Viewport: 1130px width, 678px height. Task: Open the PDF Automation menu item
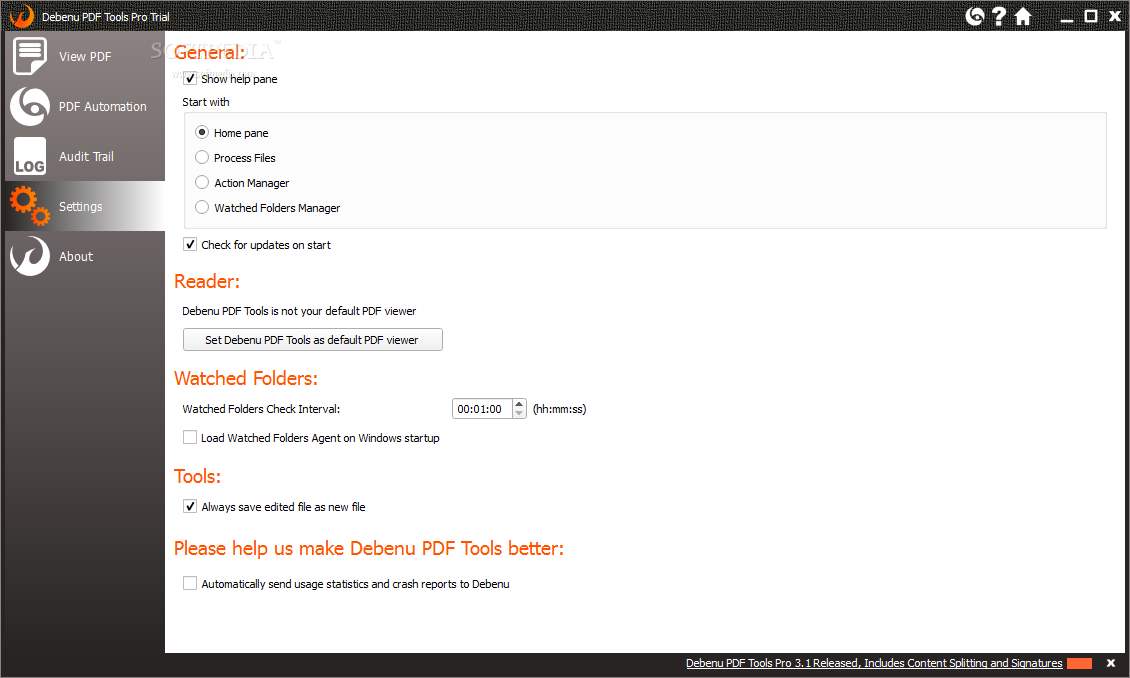click(85, 107)
